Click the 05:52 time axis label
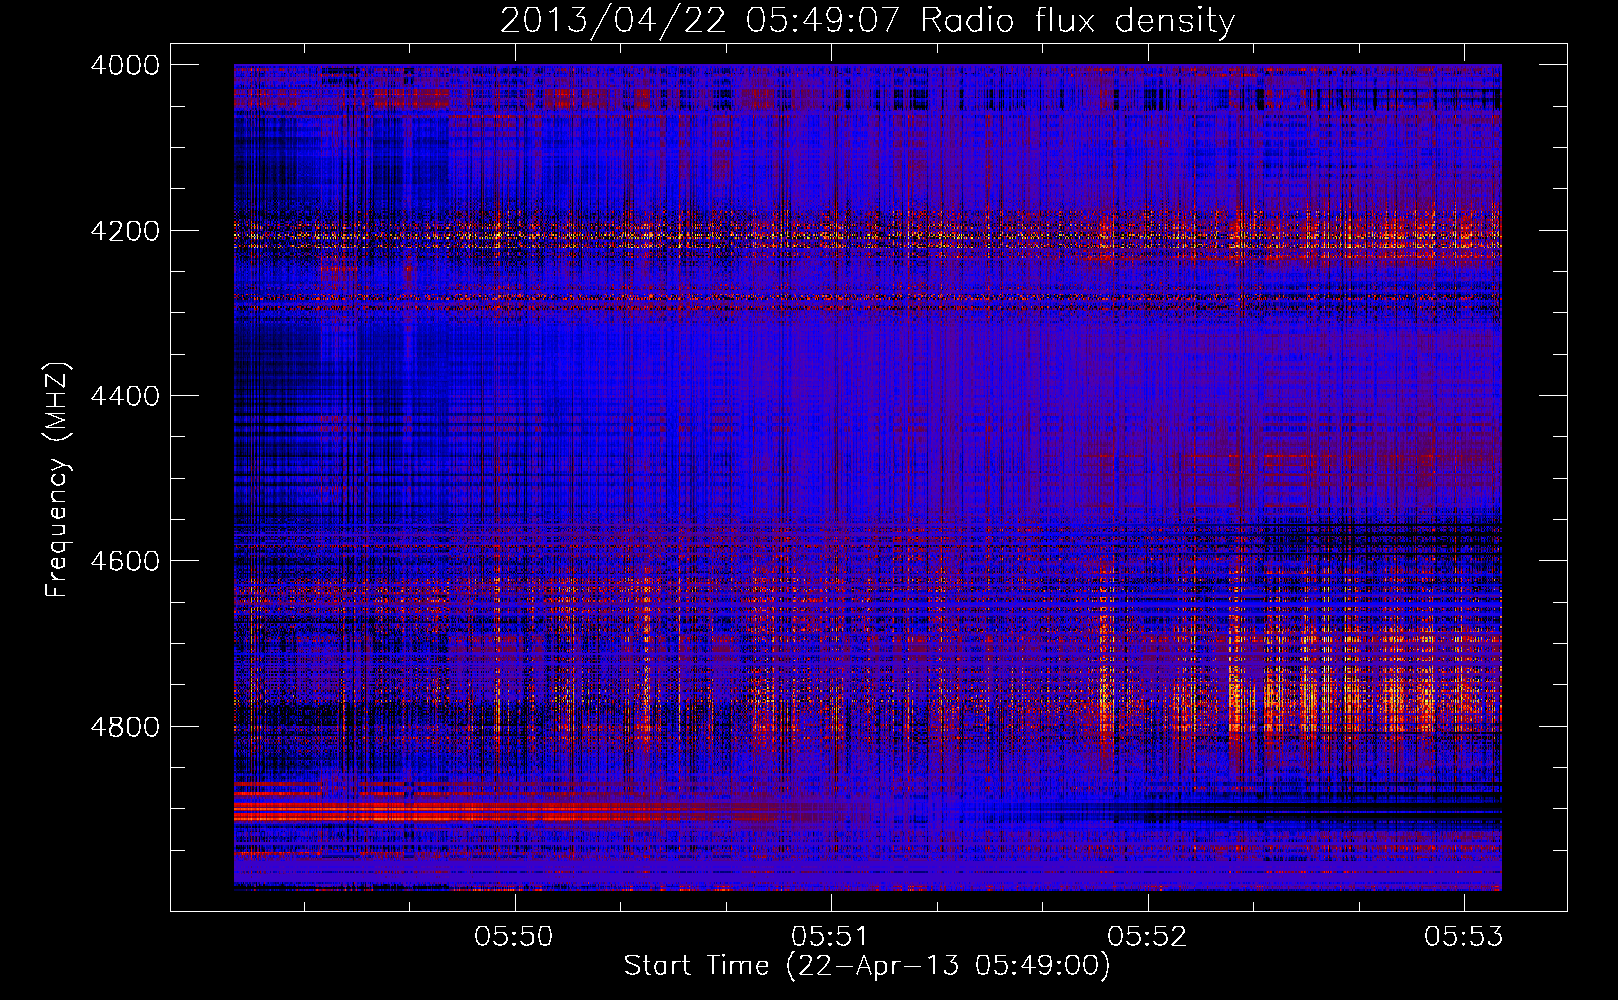 coord(1147,936)
